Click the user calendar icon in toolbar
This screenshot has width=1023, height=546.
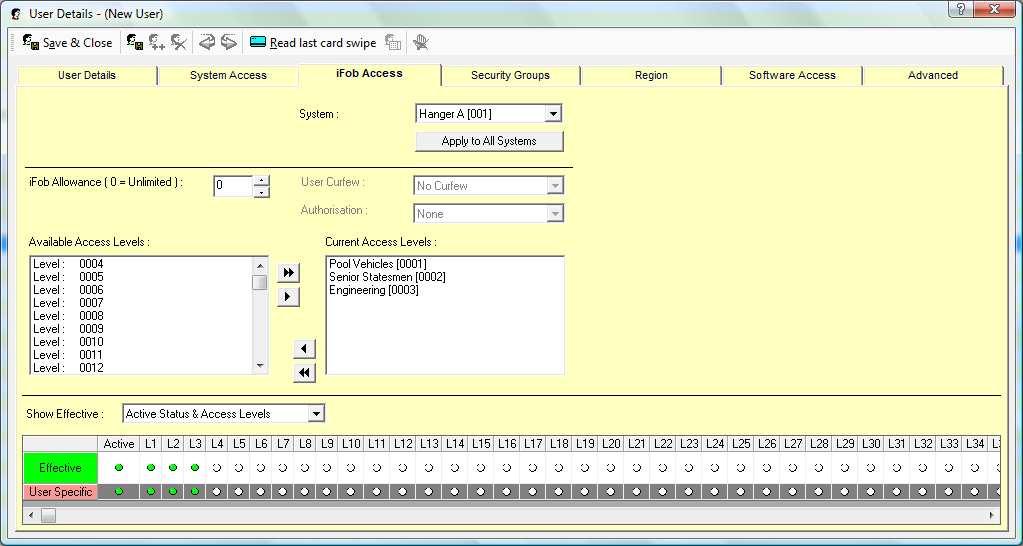coord(393,43)
